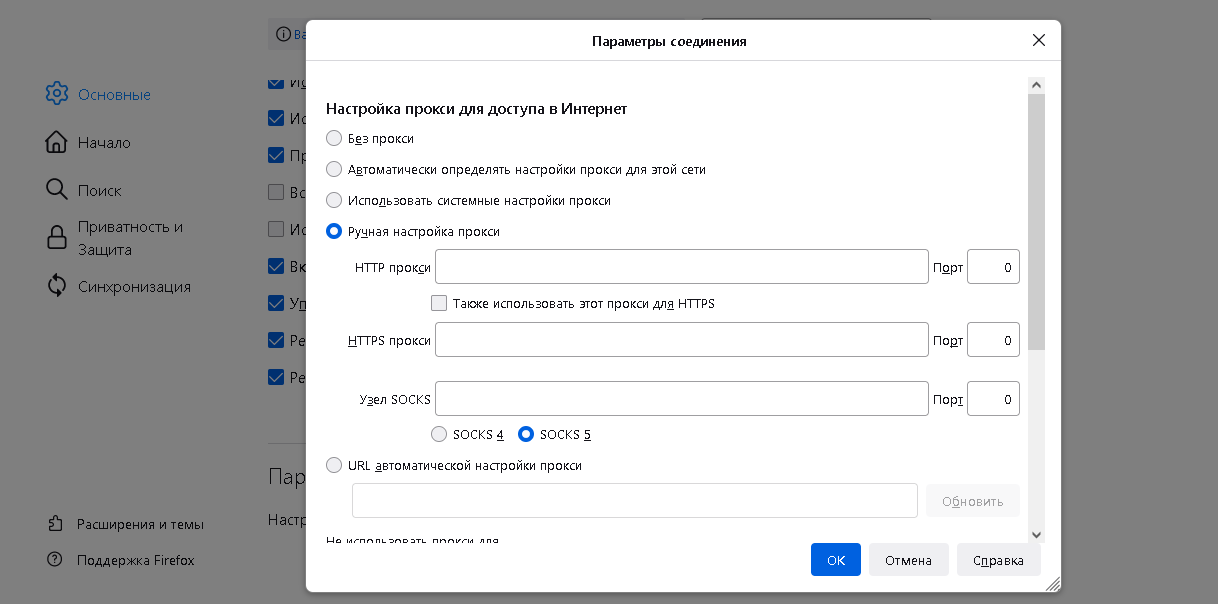Click the lock icon for Приватность и Защита
The image size is (1218, 604).
pos(57,238)
